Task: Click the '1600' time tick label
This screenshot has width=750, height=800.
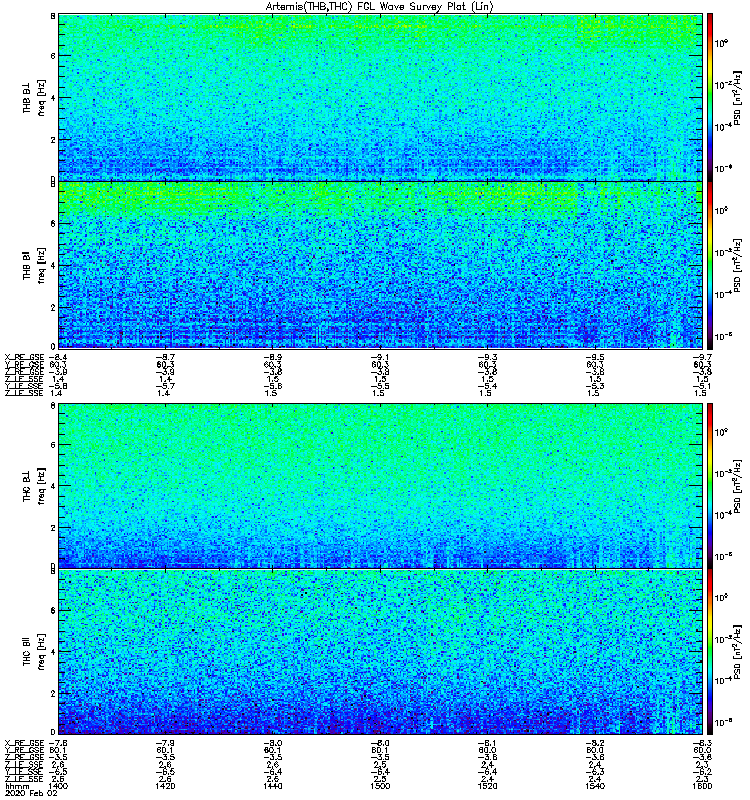Action: 703,786
